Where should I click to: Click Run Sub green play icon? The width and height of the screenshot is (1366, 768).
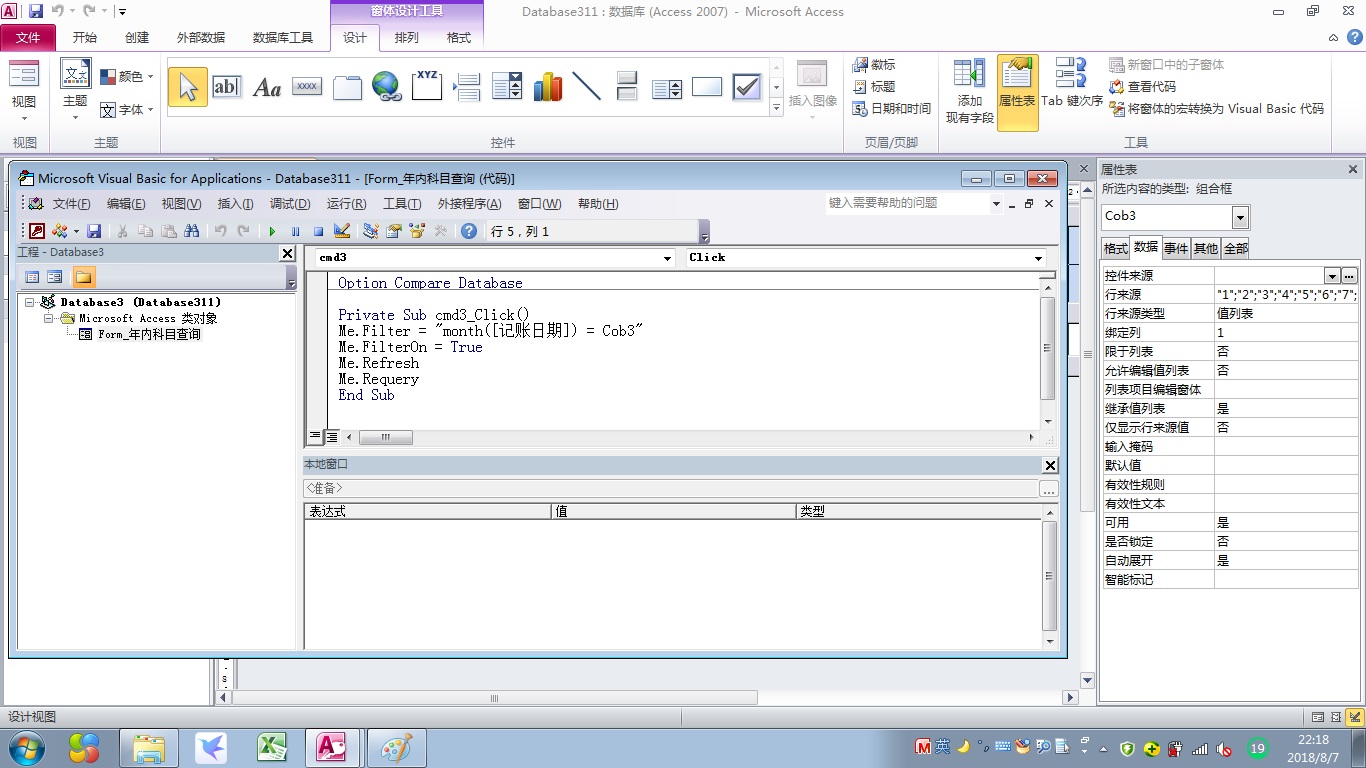coord(272,231)
